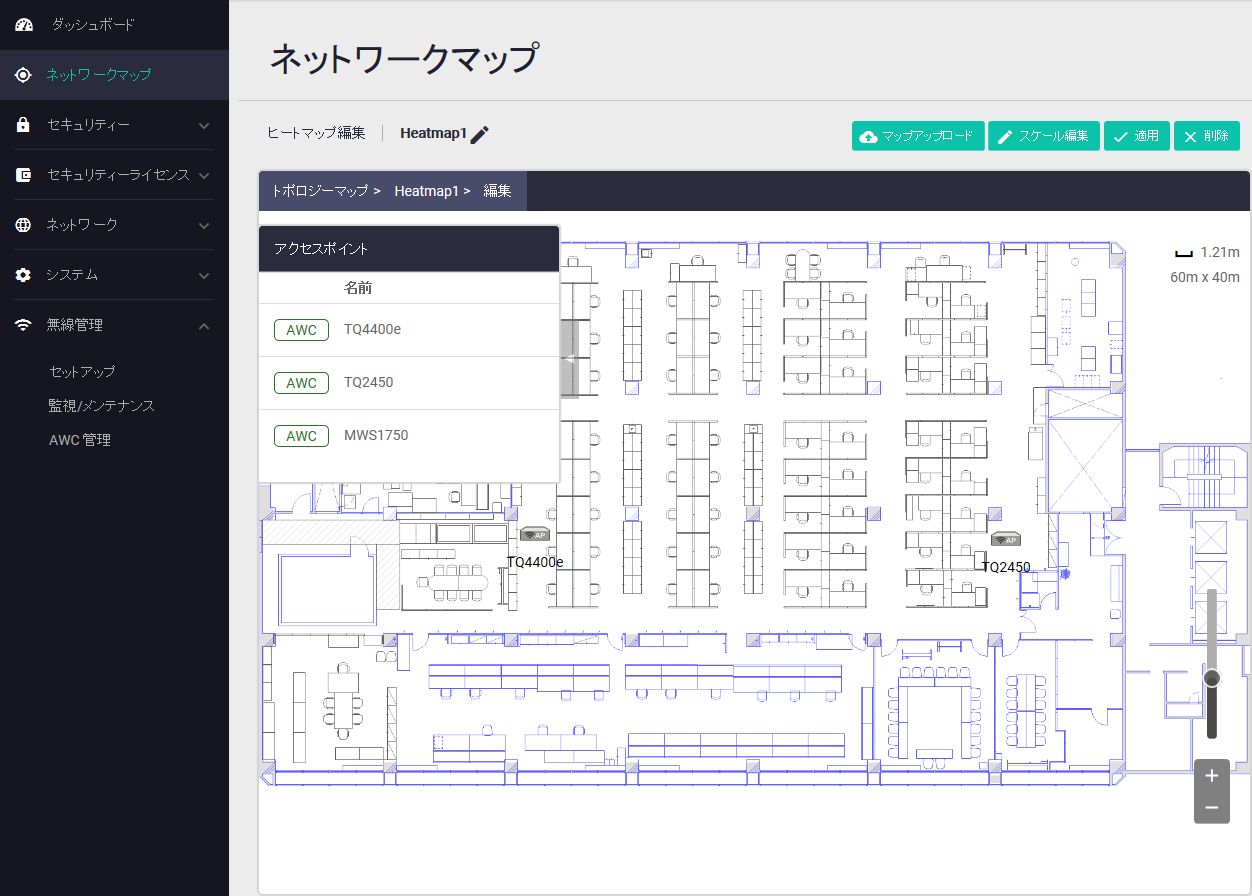This screenshot has width=1252, height=896.
Task: Expand the セキュリティー menu
Action: [x=114, y=125]
